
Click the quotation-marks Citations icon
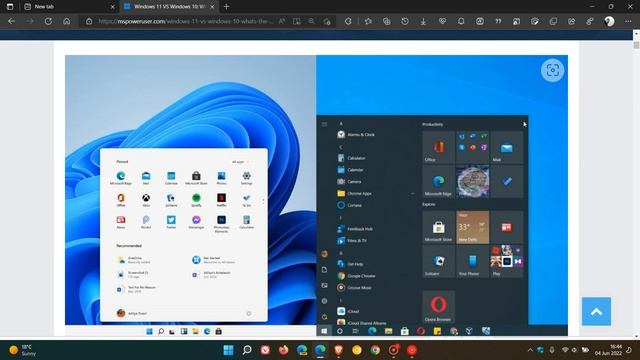click(x=498, y=21)
